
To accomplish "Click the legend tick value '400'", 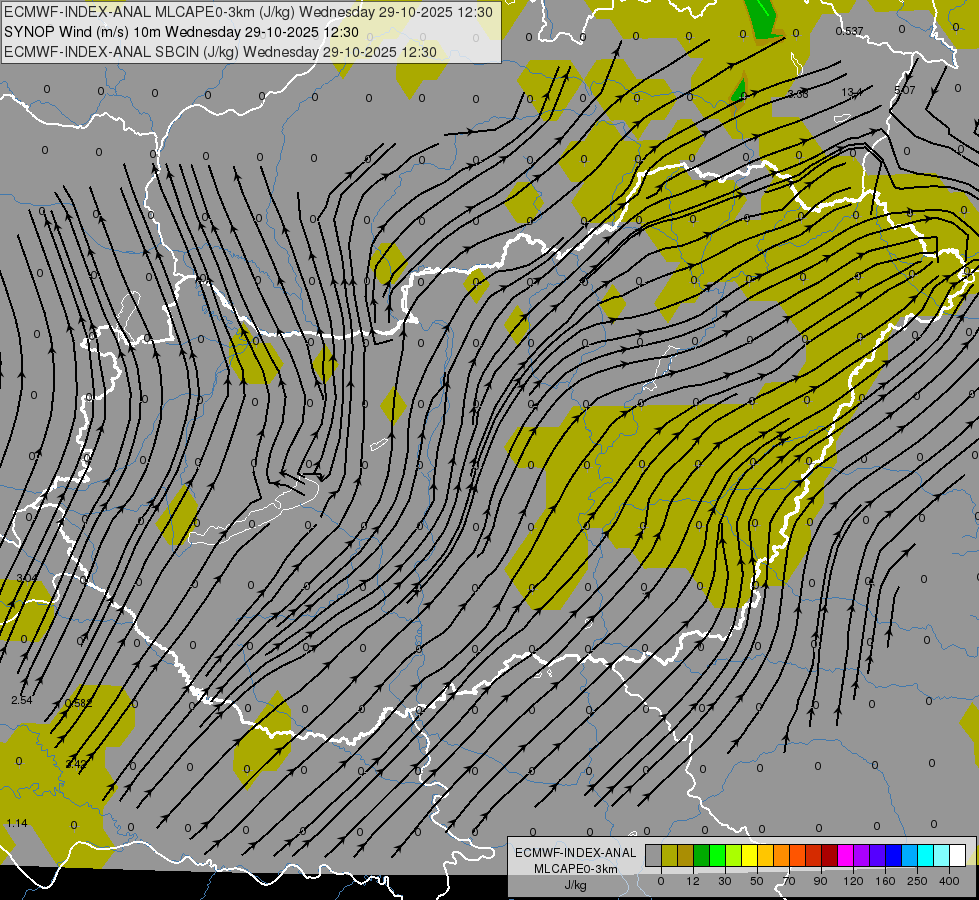I will [949, 881].
